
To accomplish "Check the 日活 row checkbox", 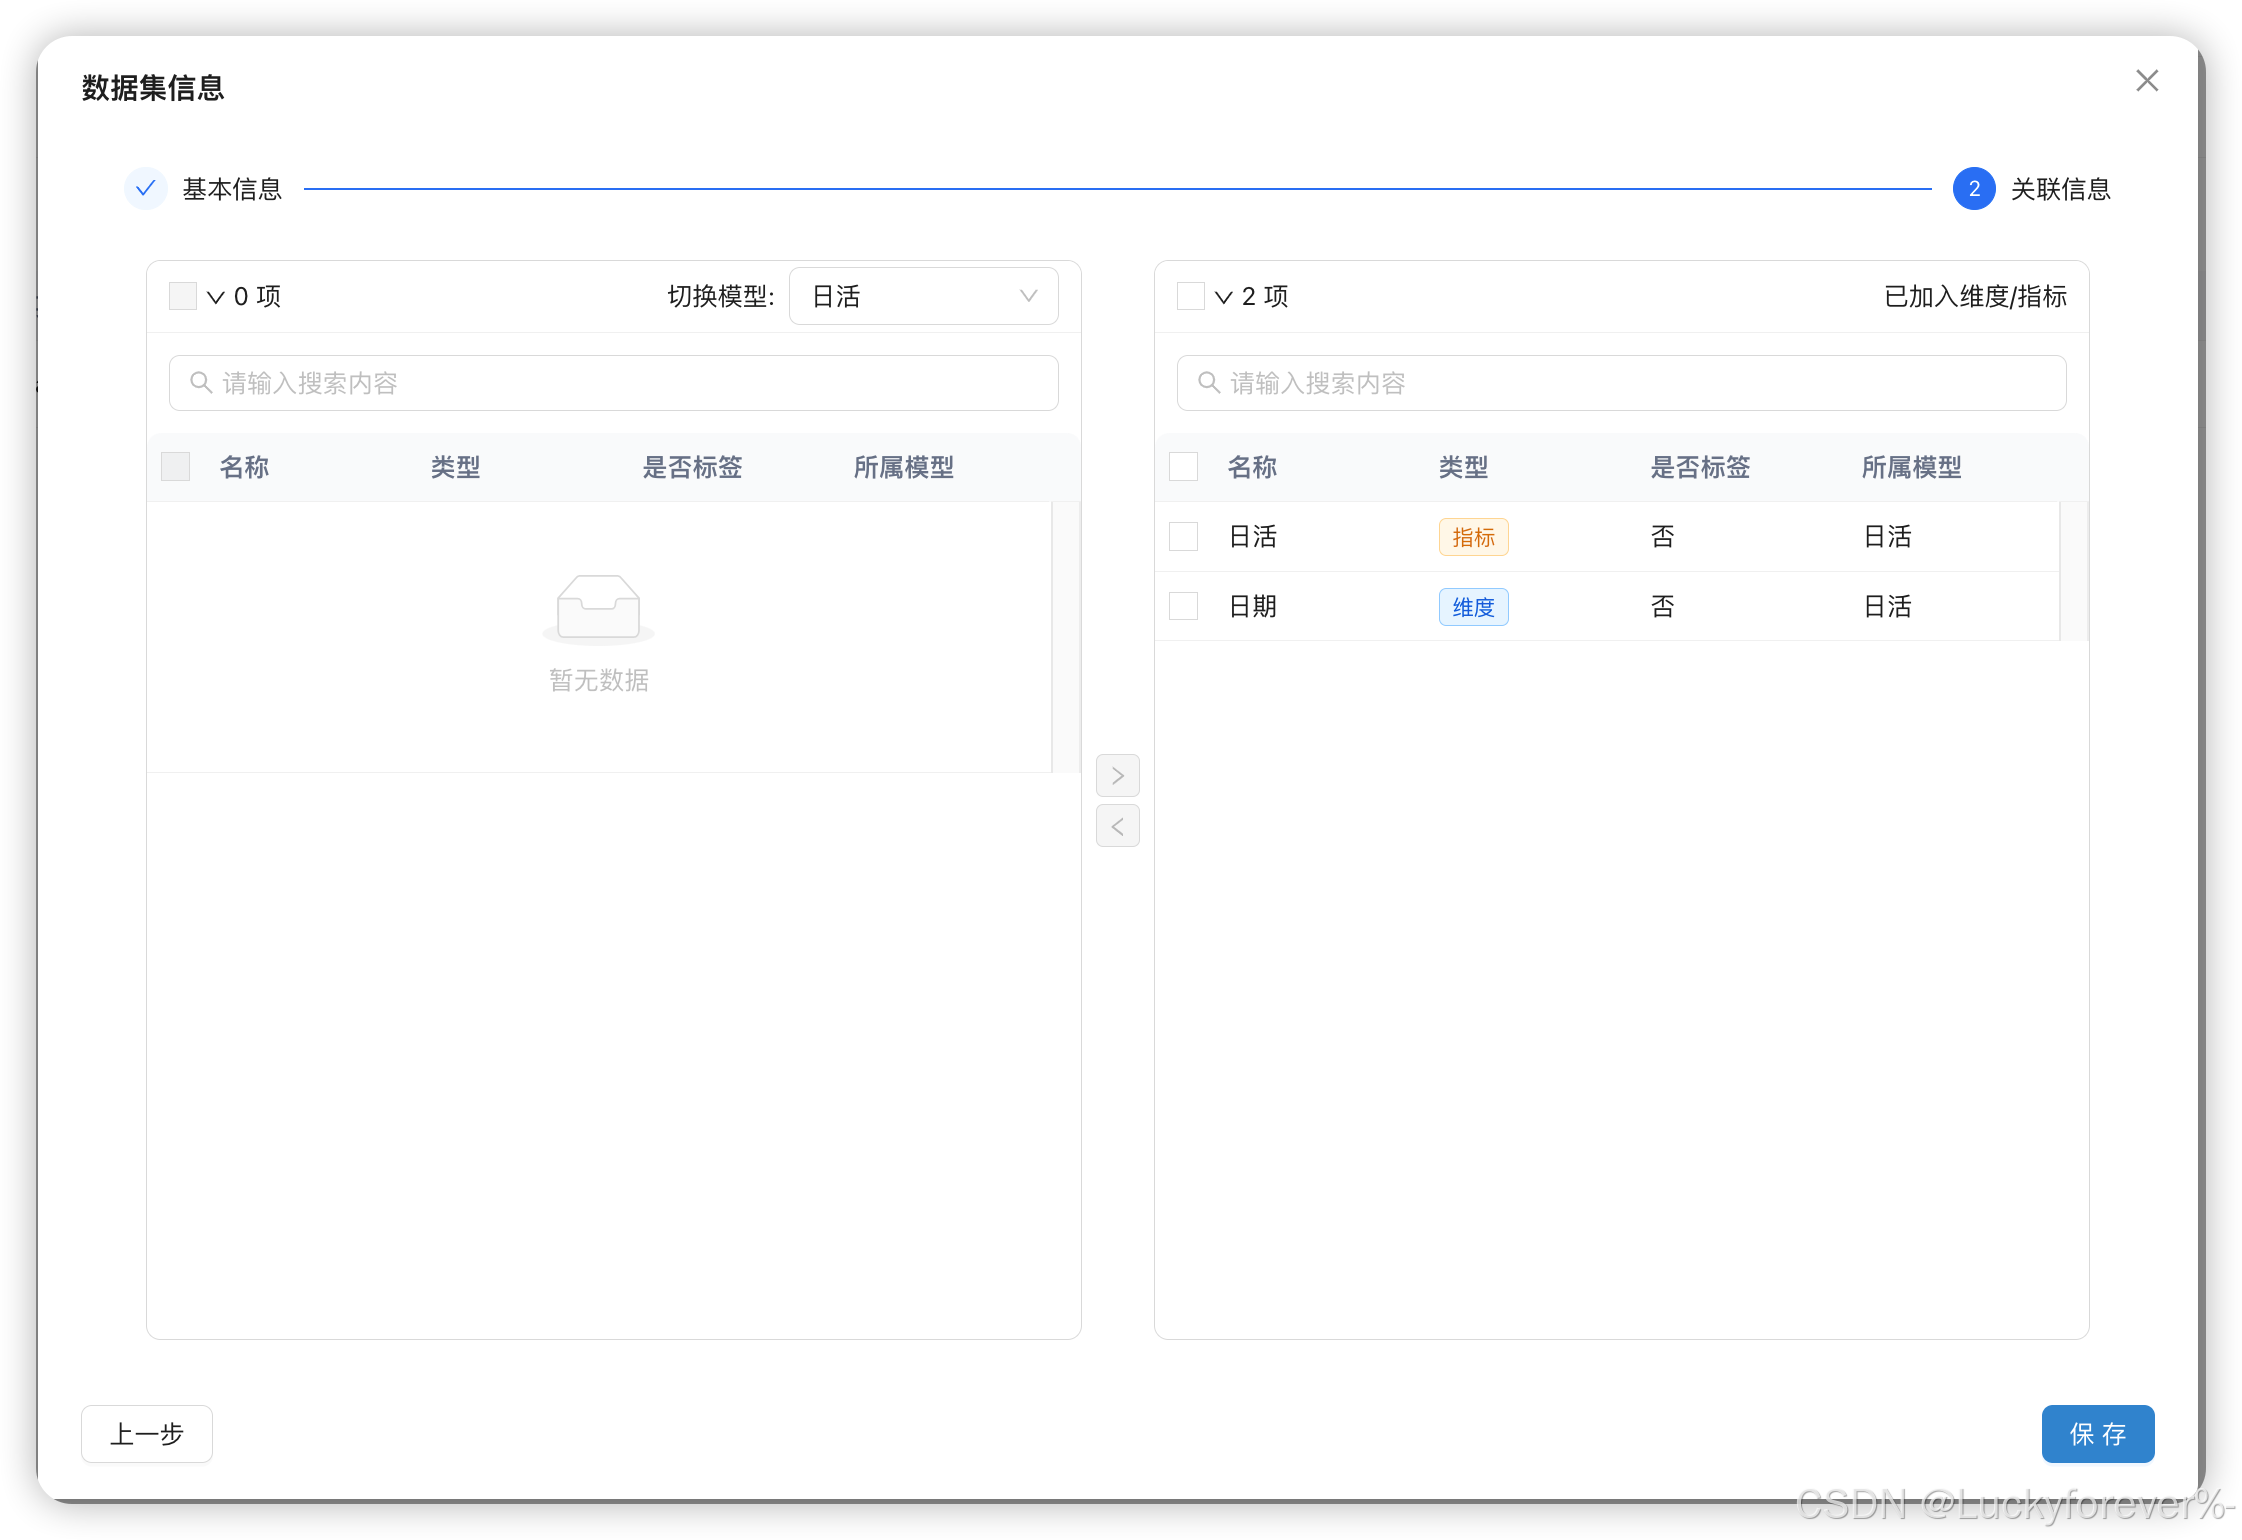I will (1183, 536).
